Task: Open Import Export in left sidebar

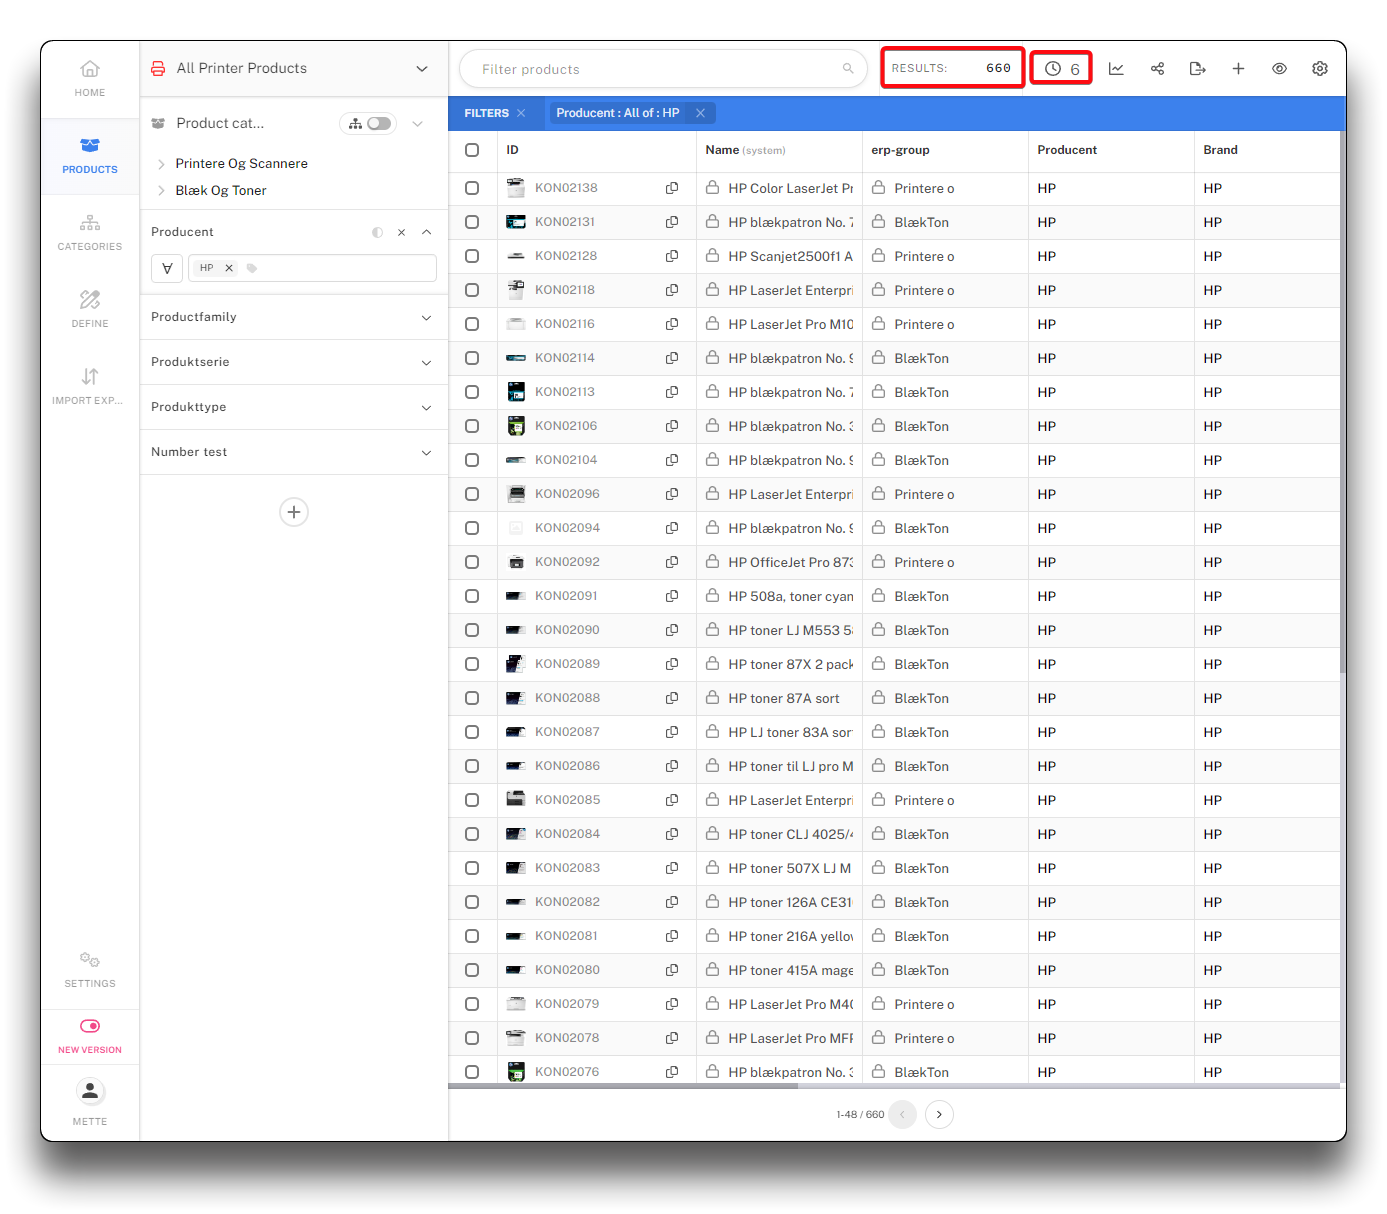Action: tap(90, 385)
